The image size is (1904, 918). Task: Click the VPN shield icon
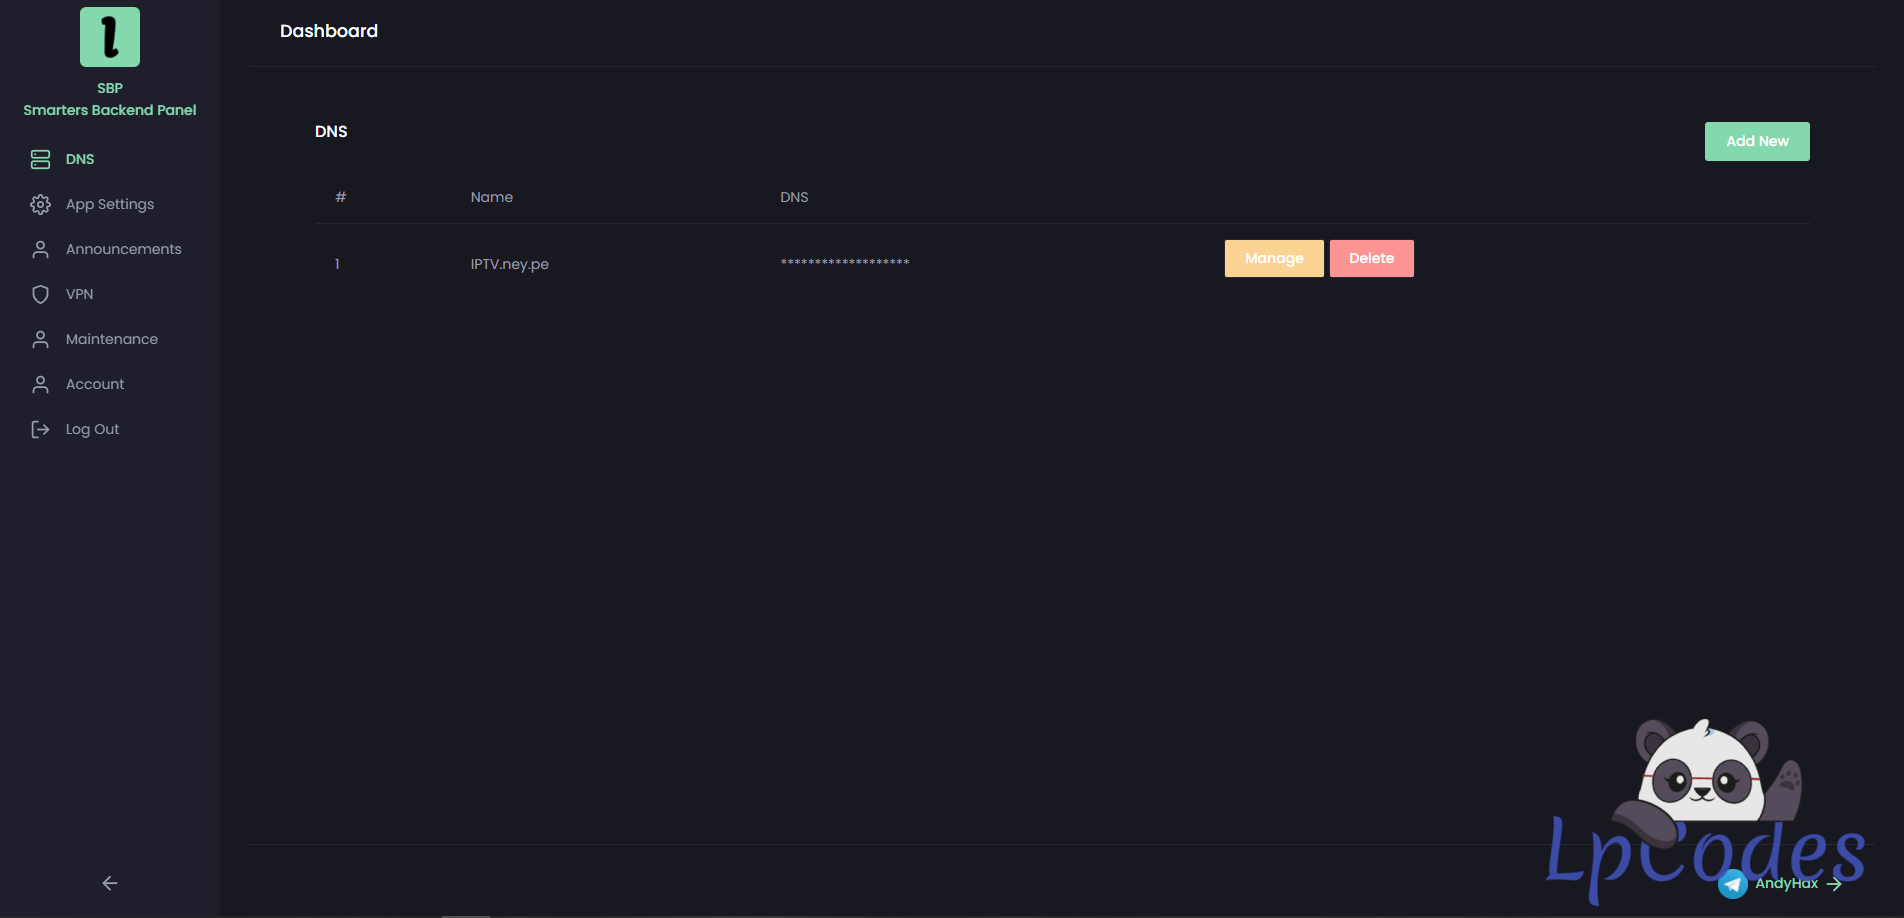pos(40,294)
